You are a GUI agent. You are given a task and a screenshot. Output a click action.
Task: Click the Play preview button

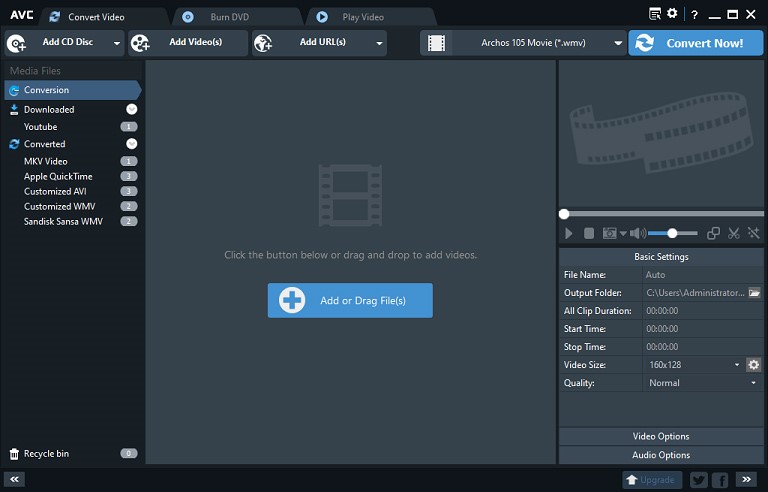[569, 233]
